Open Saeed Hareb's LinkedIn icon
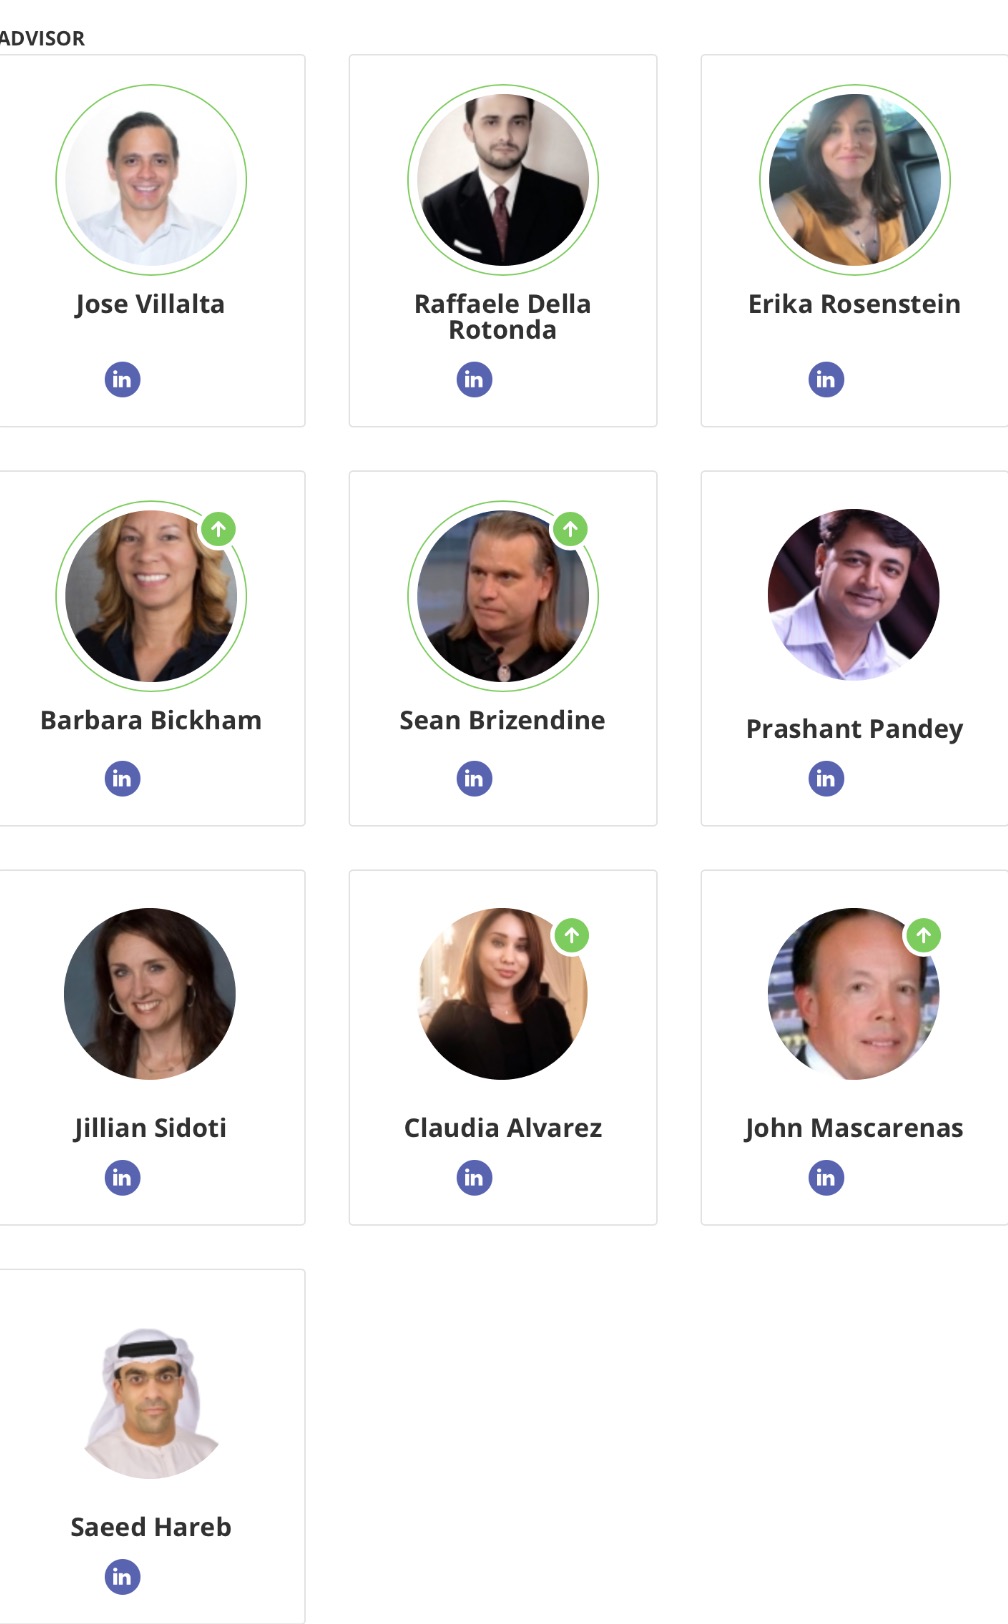Screen dimensions: 1008x1624 click(122, 1577)
